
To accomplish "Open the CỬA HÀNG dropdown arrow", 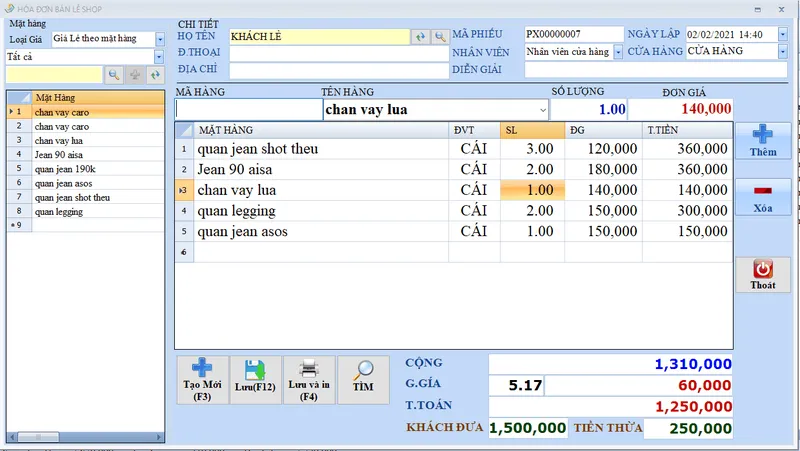I will point(783,51).
